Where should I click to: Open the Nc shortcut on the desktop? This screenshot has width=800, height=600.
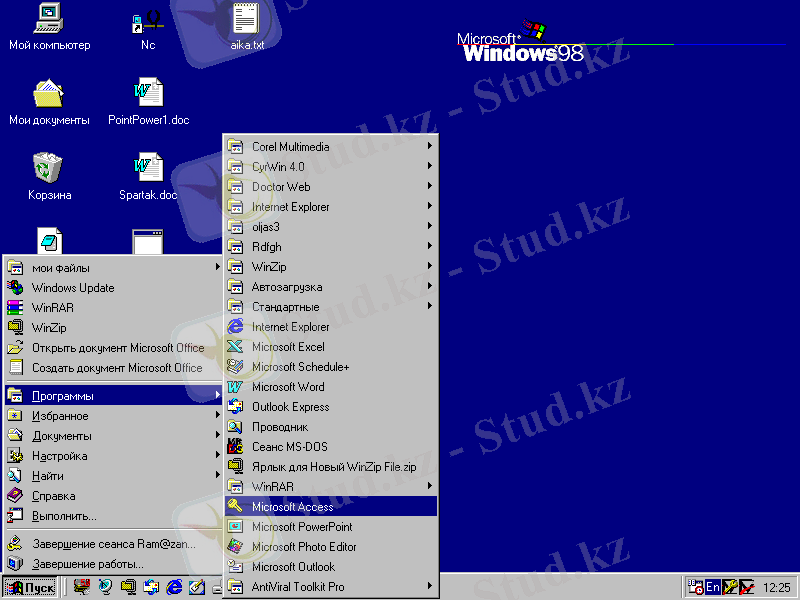pos(148,19)
